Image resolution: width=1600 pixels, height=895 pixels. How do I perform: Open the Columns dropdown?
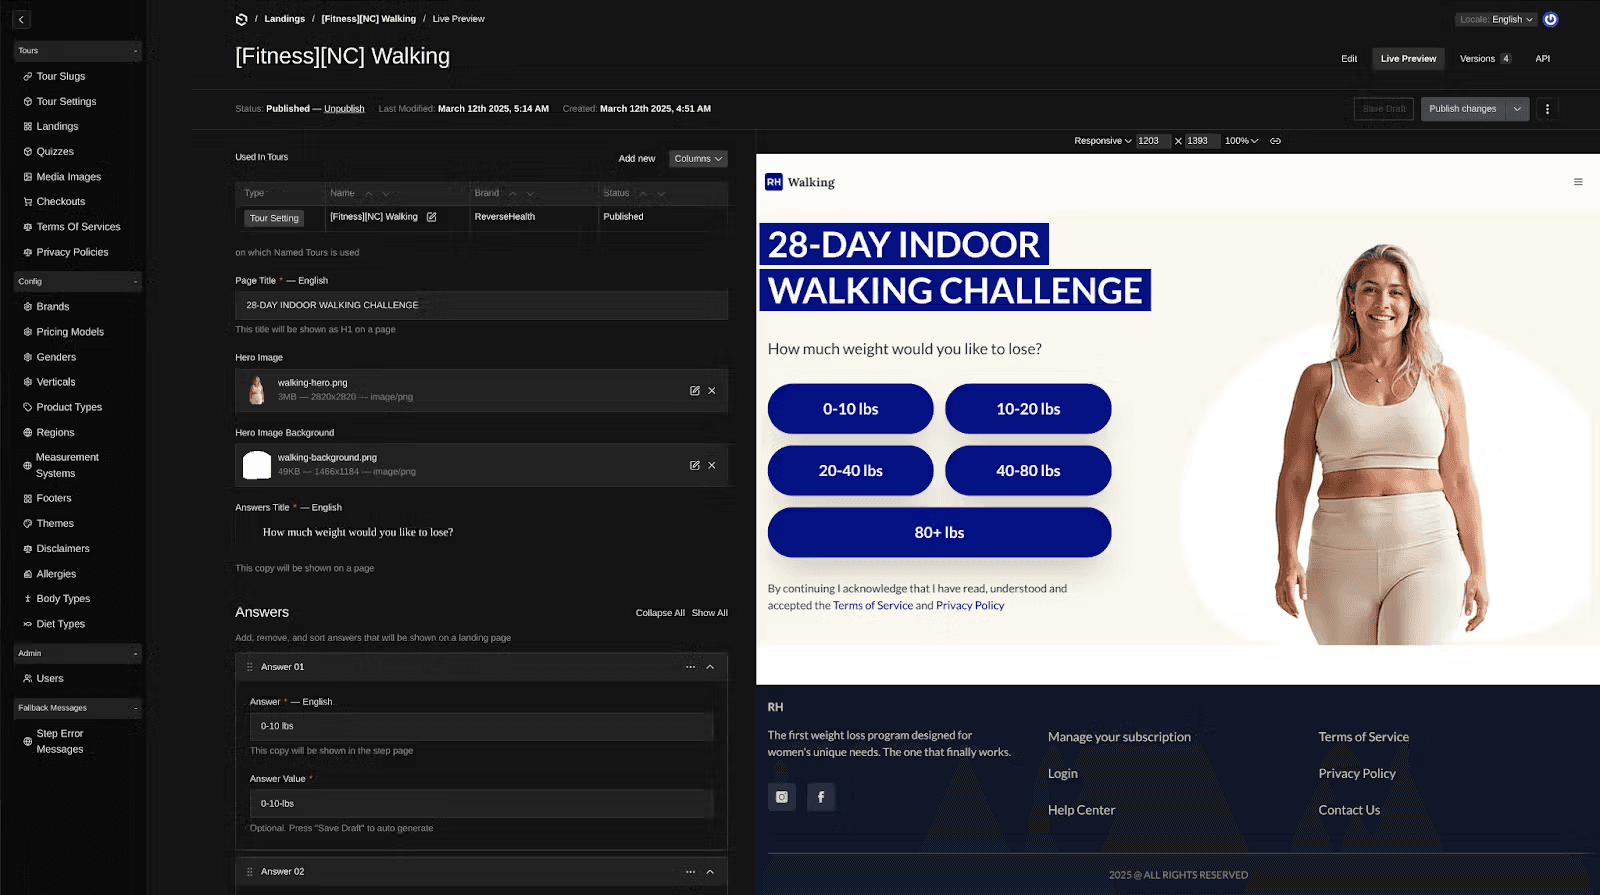698,159
